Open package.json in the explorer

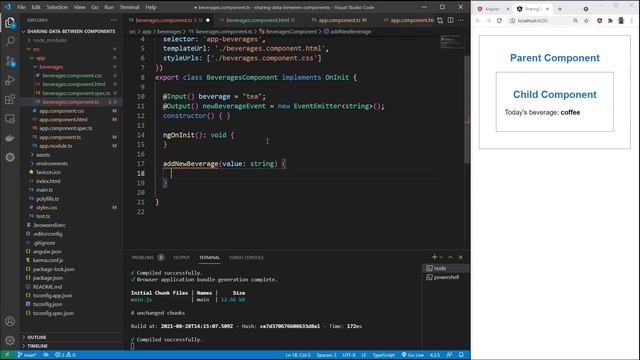(x=48, y=278)
